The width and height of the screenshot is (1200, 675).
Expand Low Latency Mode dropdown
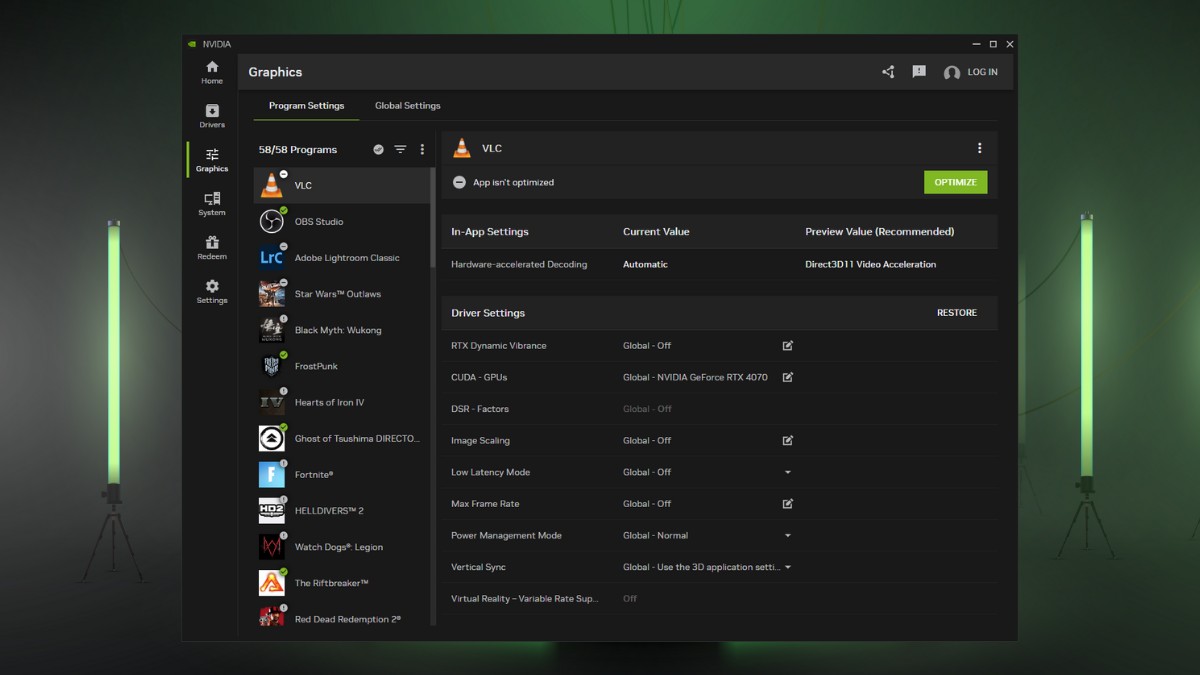click(x=788, y=472)
